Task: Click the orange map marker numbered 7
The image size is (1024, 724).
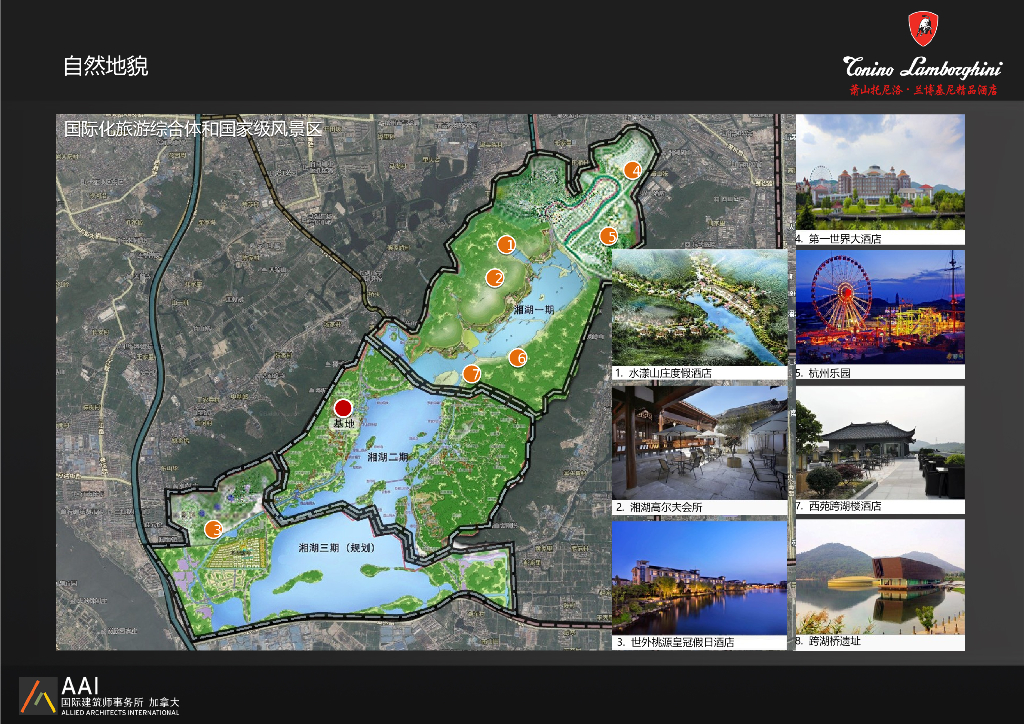Action: coord(472,373)
